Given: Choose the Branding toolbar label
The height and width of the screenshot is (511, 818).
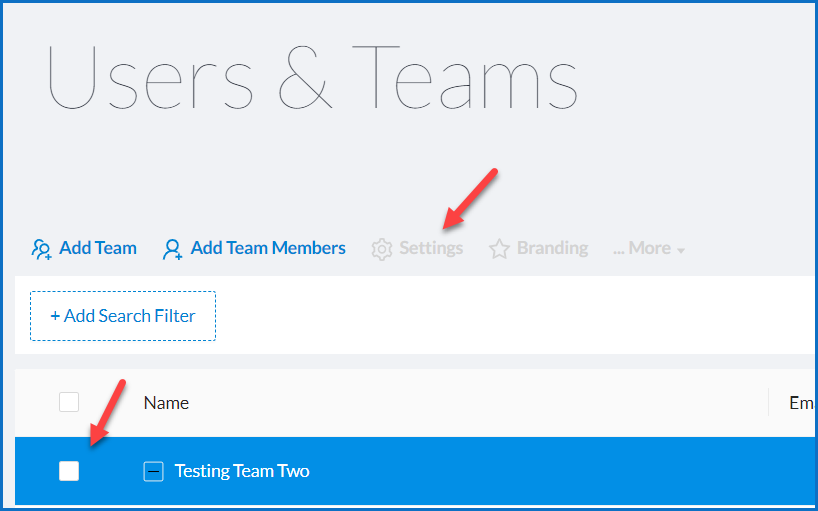Looking at the screenshot, I should tap(552, 248).
